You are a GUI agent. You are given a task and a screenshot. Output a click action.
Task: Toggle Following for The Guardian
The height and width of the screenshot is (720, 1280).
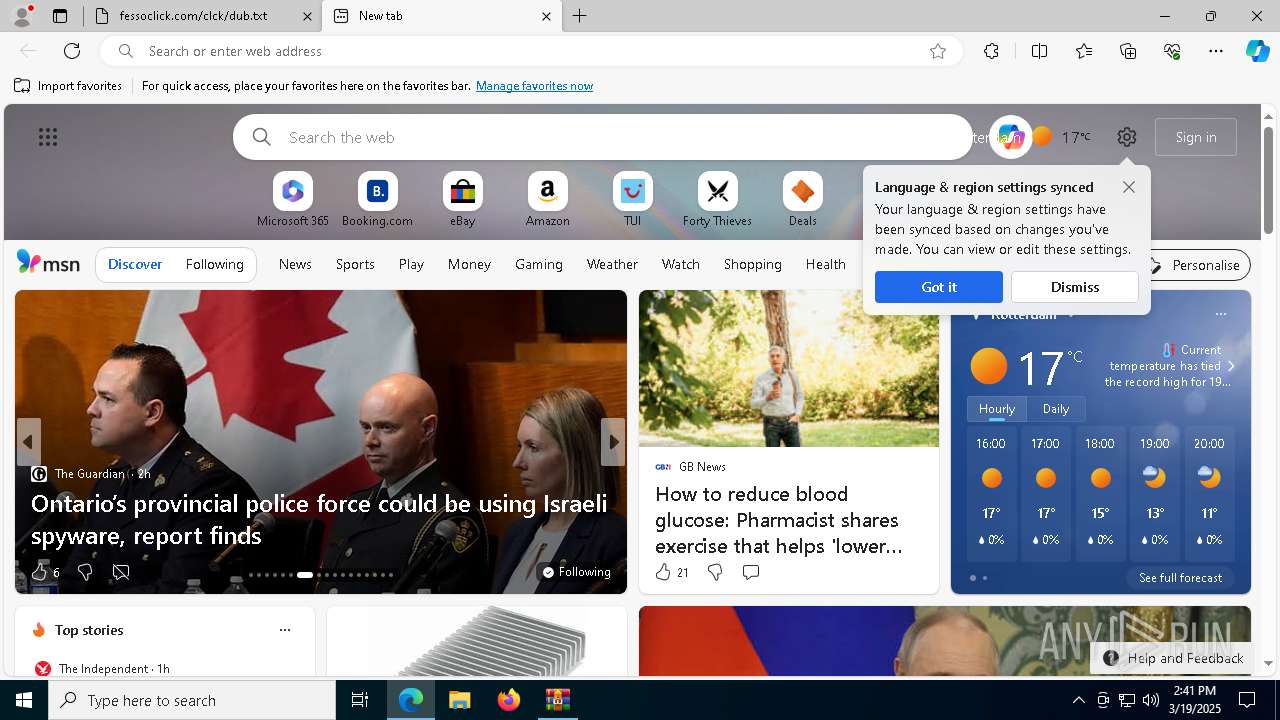576,572
